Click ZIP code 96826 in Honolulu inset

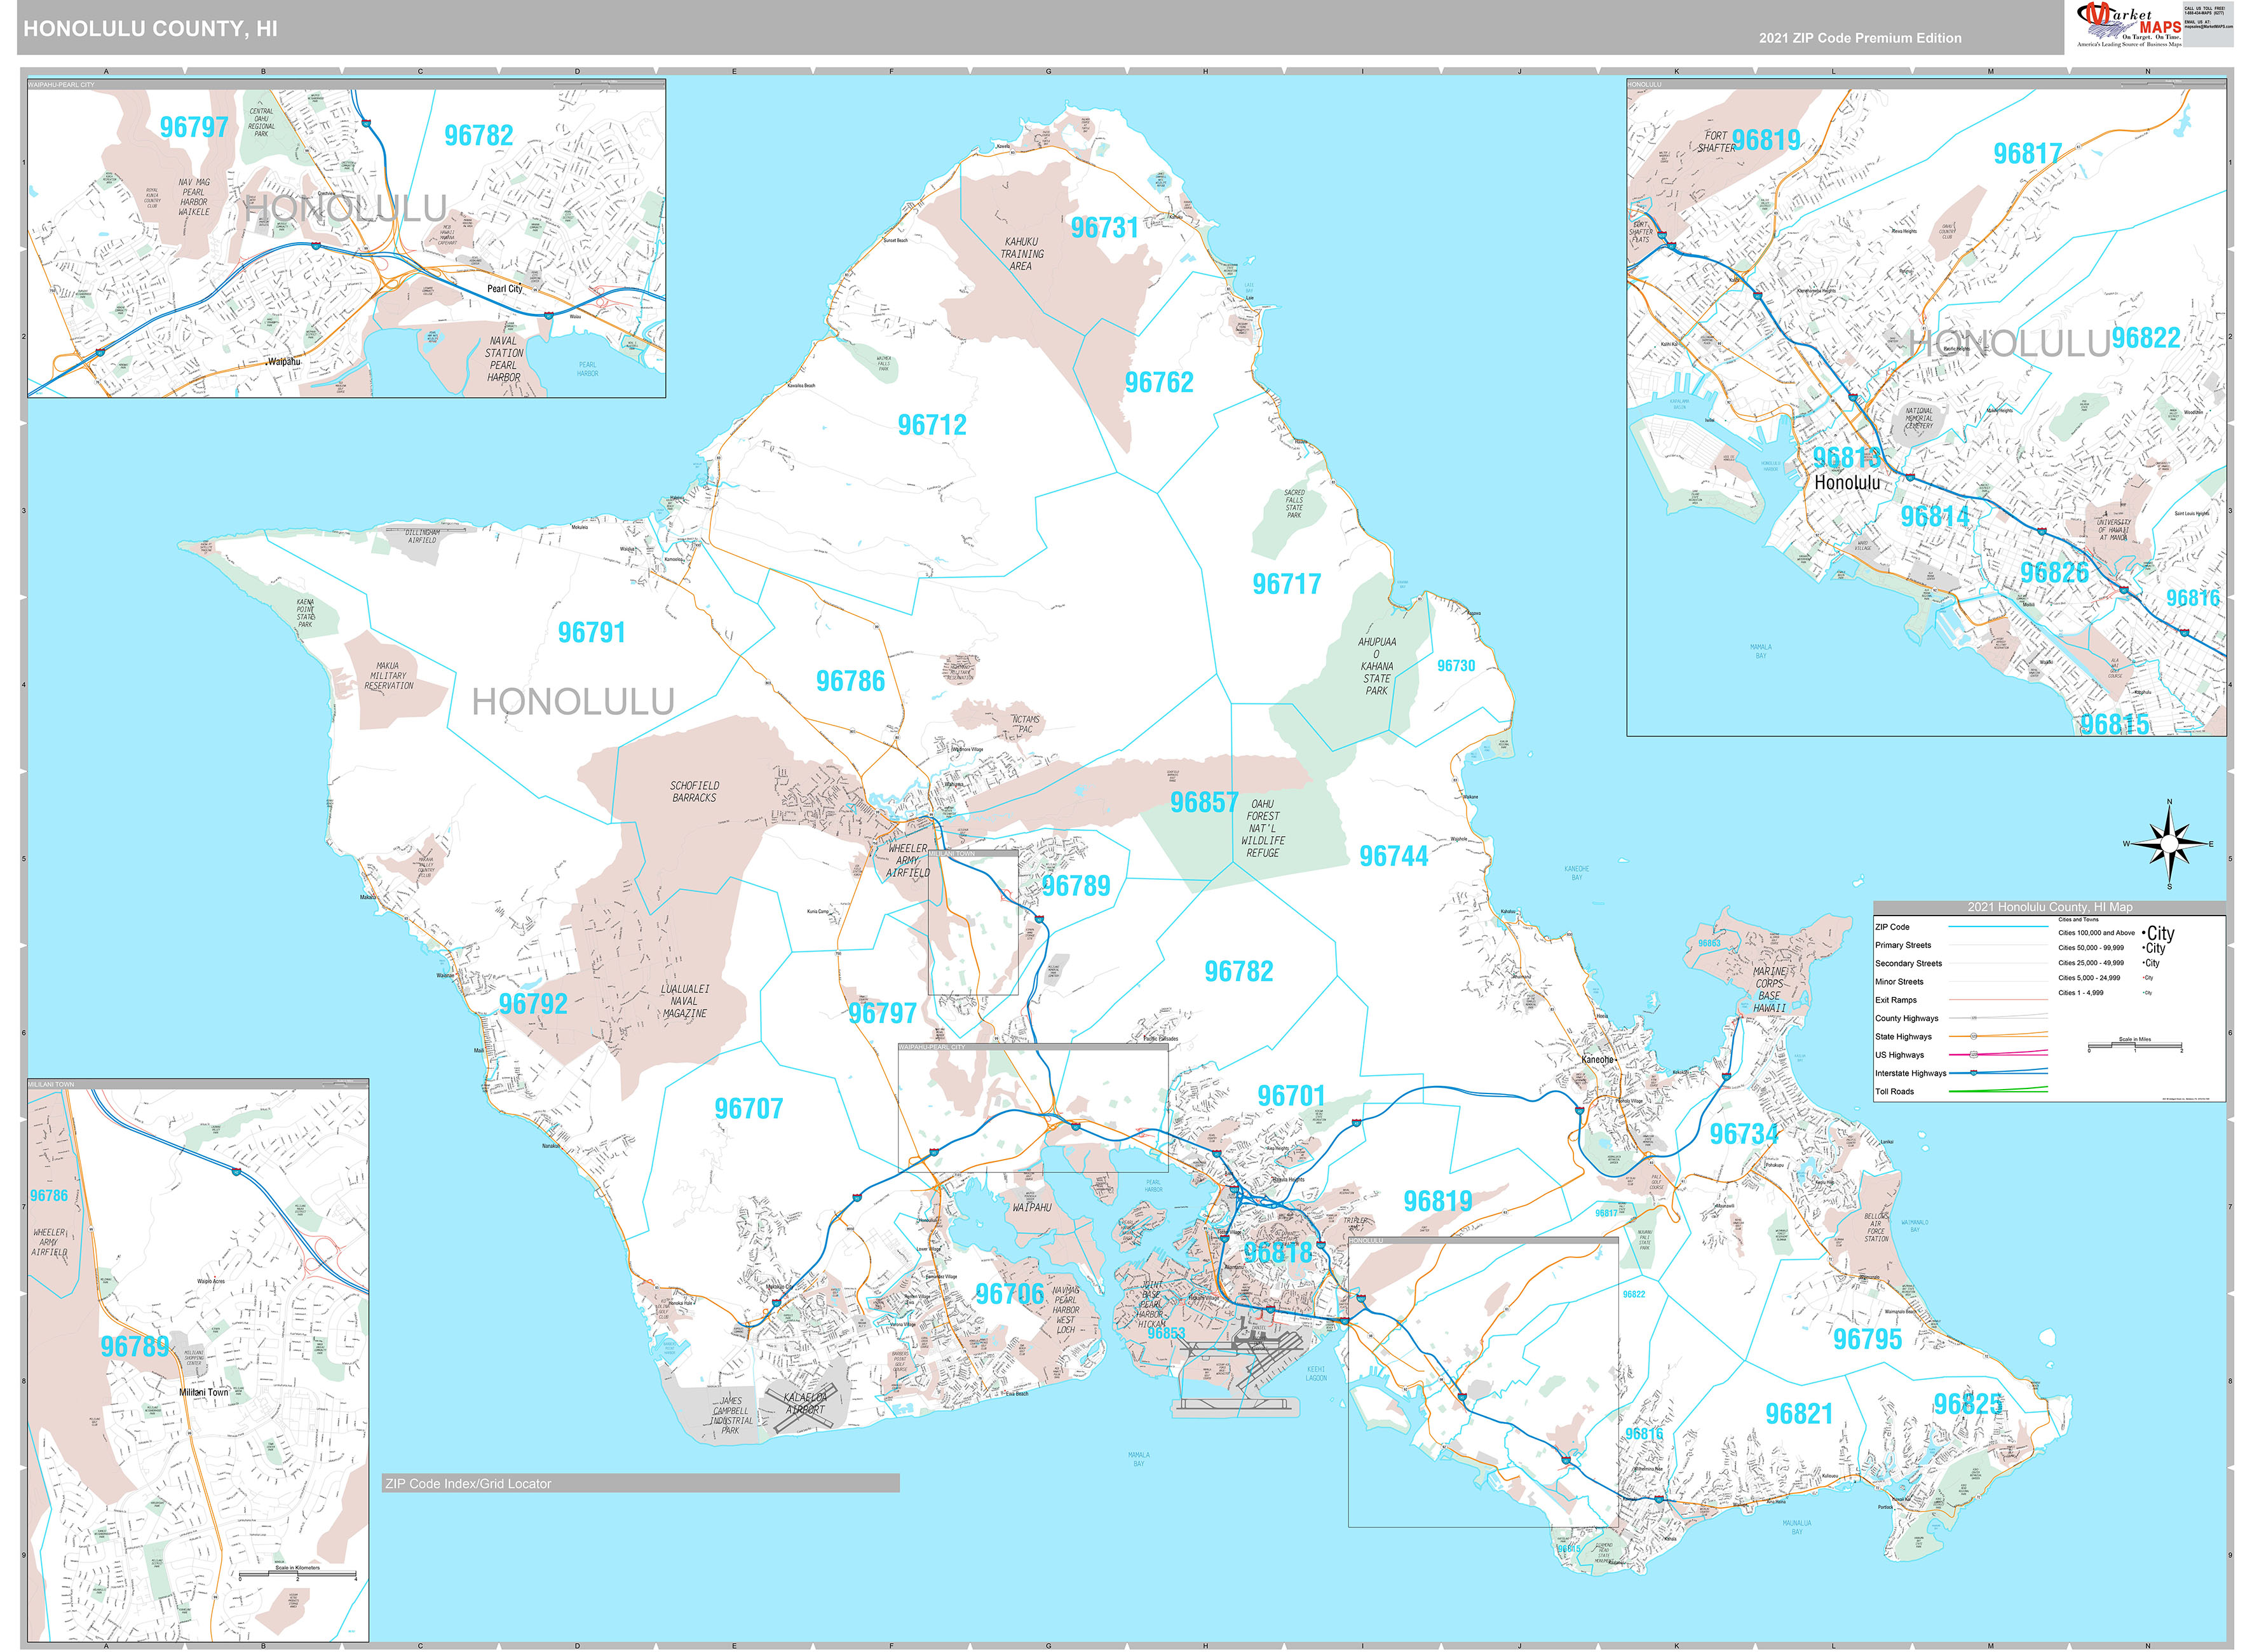pyautogui.click(x=2054, y=572)
